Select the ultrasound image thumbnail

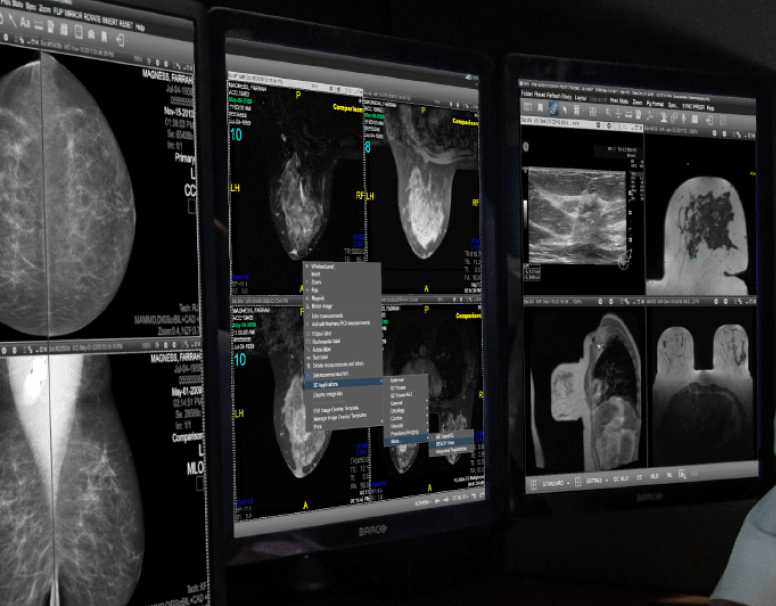click(x=576, y=215)
